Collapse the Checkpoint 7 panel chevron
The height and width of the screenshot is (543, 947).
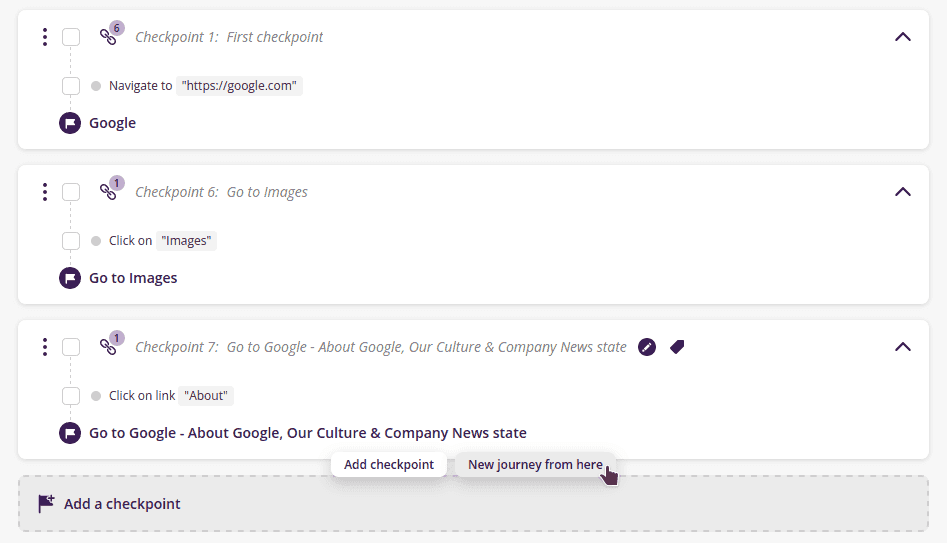click(902, 347)
